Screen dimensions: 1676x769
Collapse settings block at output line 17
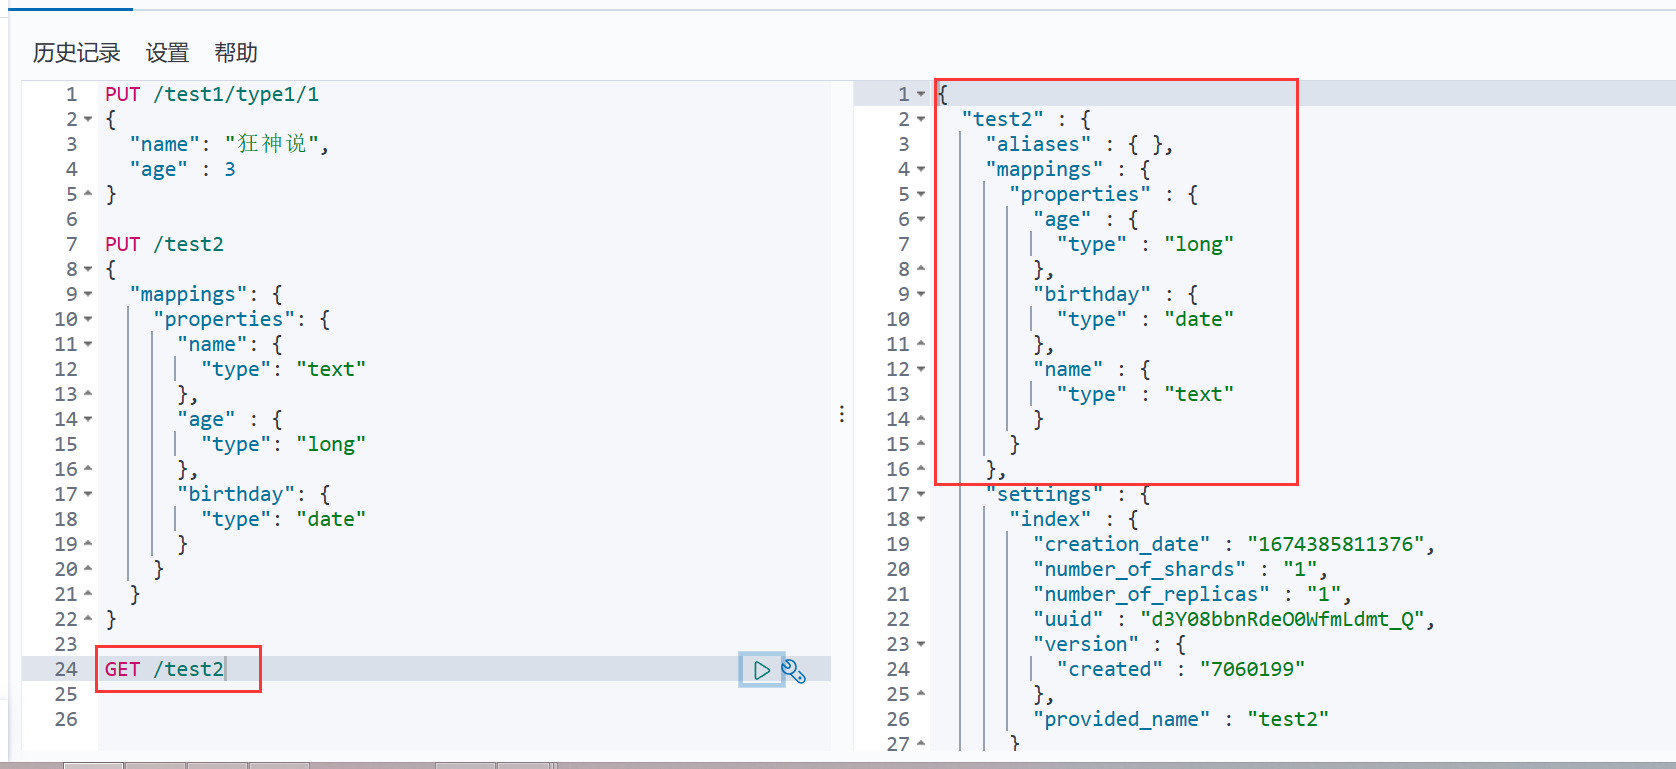point(921,495)
